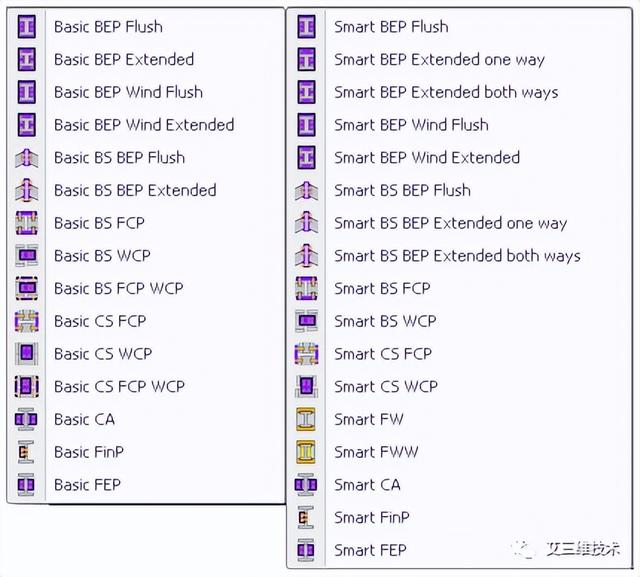
Task: Click the Basic CS FCP WCP icon
Action: [x=27, y=386]
